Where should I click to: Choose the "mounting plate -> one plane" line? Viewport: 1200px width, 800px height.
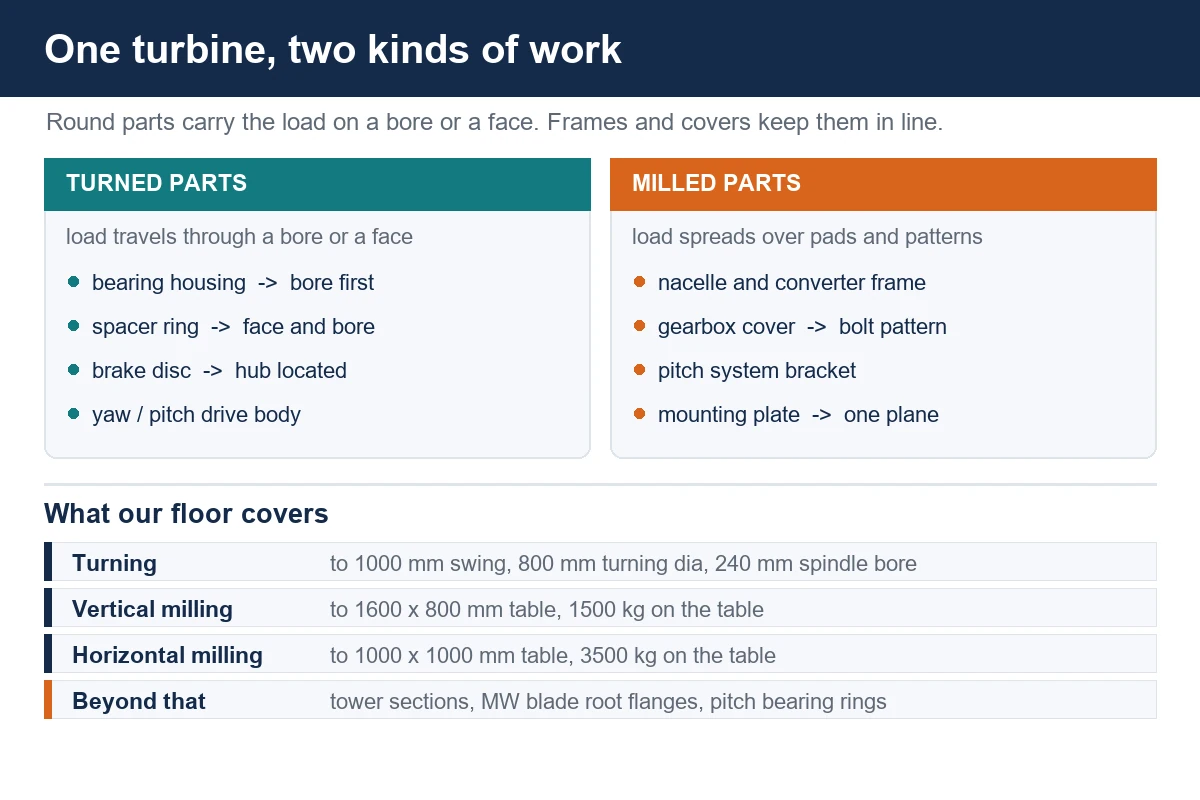tap(798, 415)
